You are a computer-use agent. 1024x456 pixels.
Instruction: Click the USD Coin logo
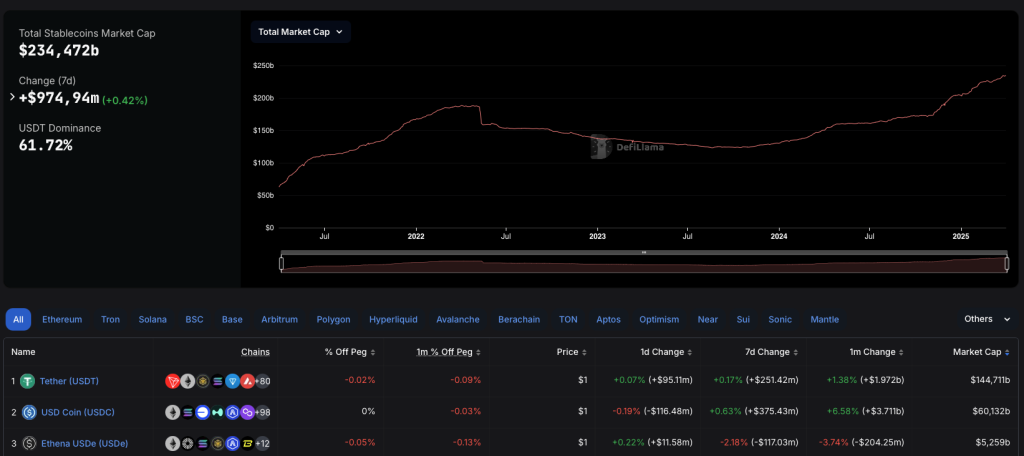coord(29,412)
